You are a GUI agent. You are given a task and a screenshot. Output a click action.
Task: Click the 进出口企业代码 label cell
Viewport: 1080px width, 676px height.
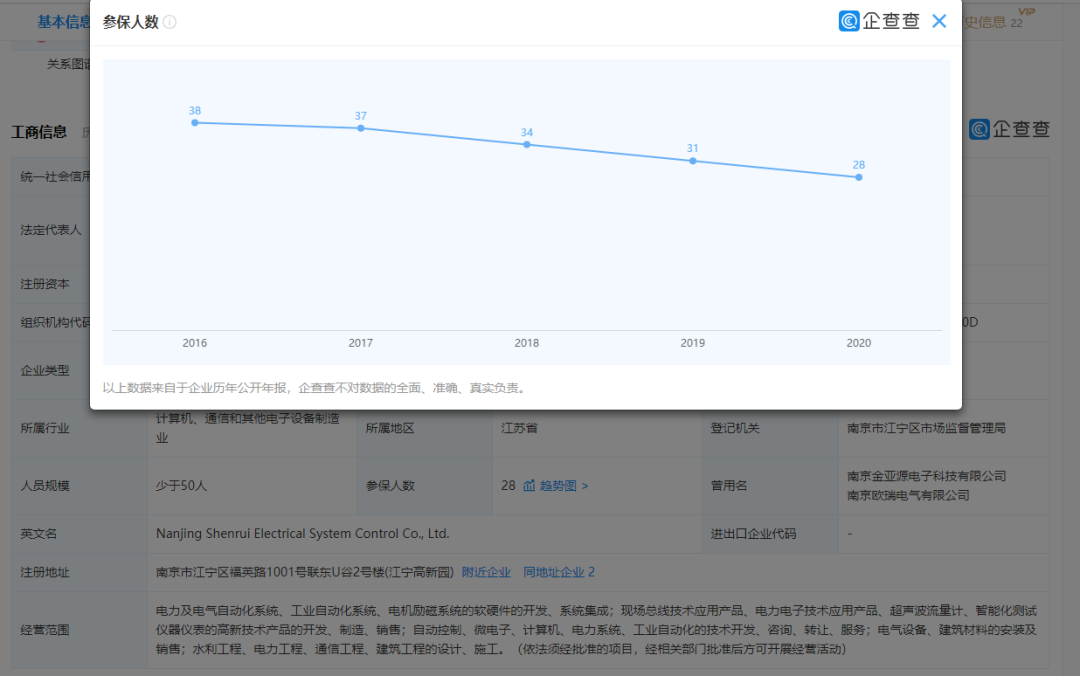pyautogui.click(x=770, y=534)
